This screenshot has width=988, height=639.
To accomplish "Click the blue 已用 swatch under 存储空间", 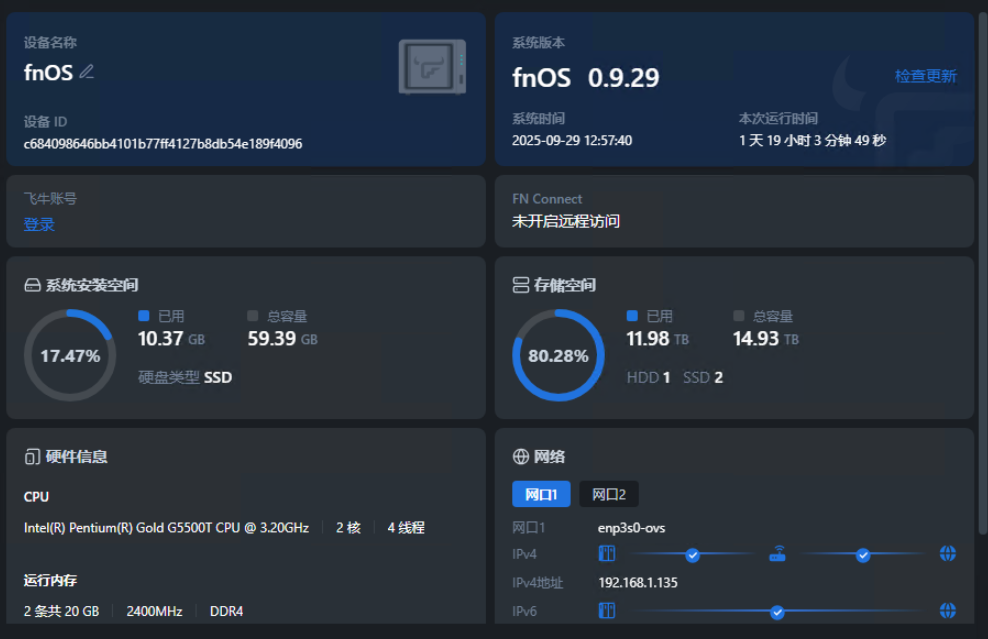I will coord(632,316).
